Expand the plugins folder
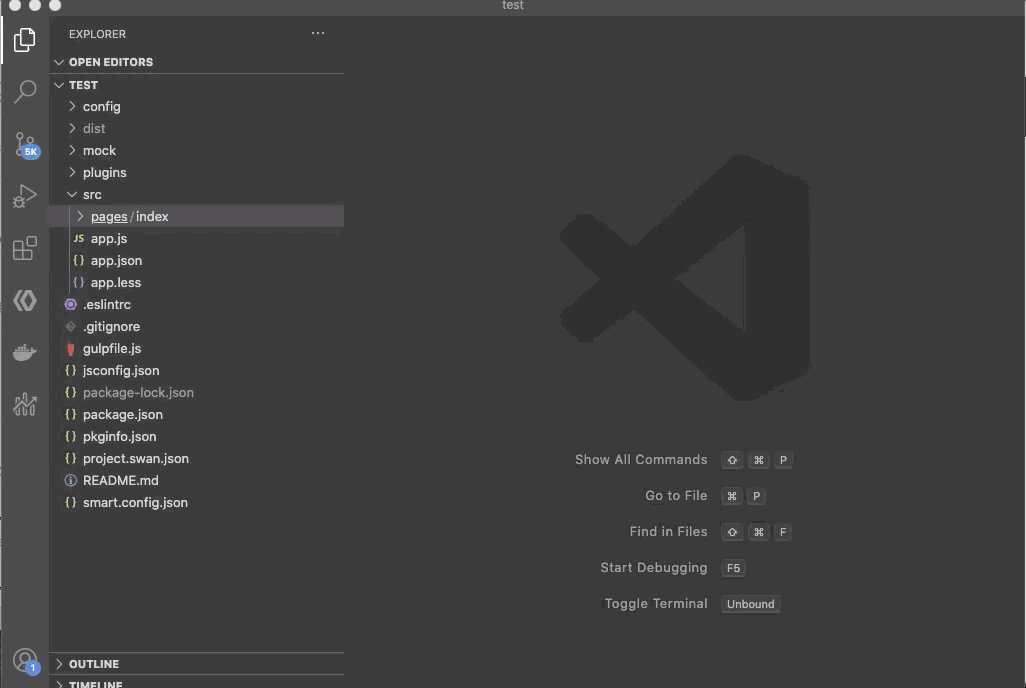 [x=73, y=172]
